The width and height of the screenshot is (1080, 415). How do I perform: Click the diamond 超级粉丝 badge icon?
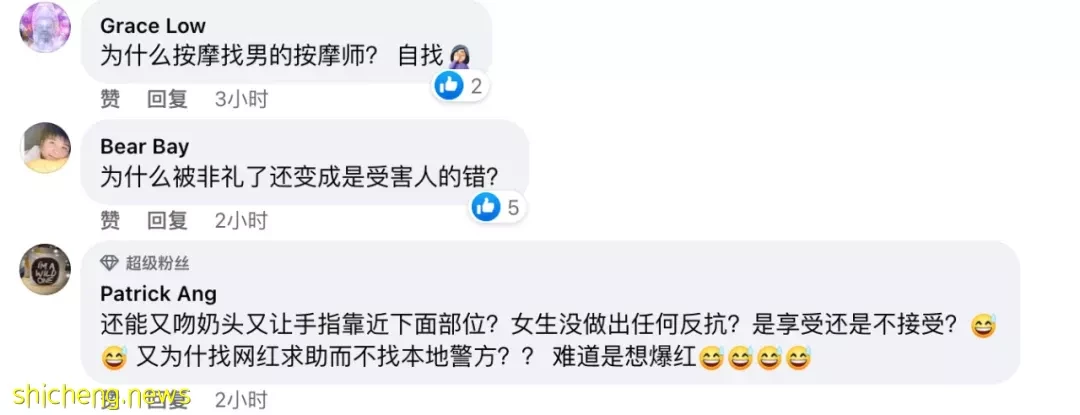(110, 262)
